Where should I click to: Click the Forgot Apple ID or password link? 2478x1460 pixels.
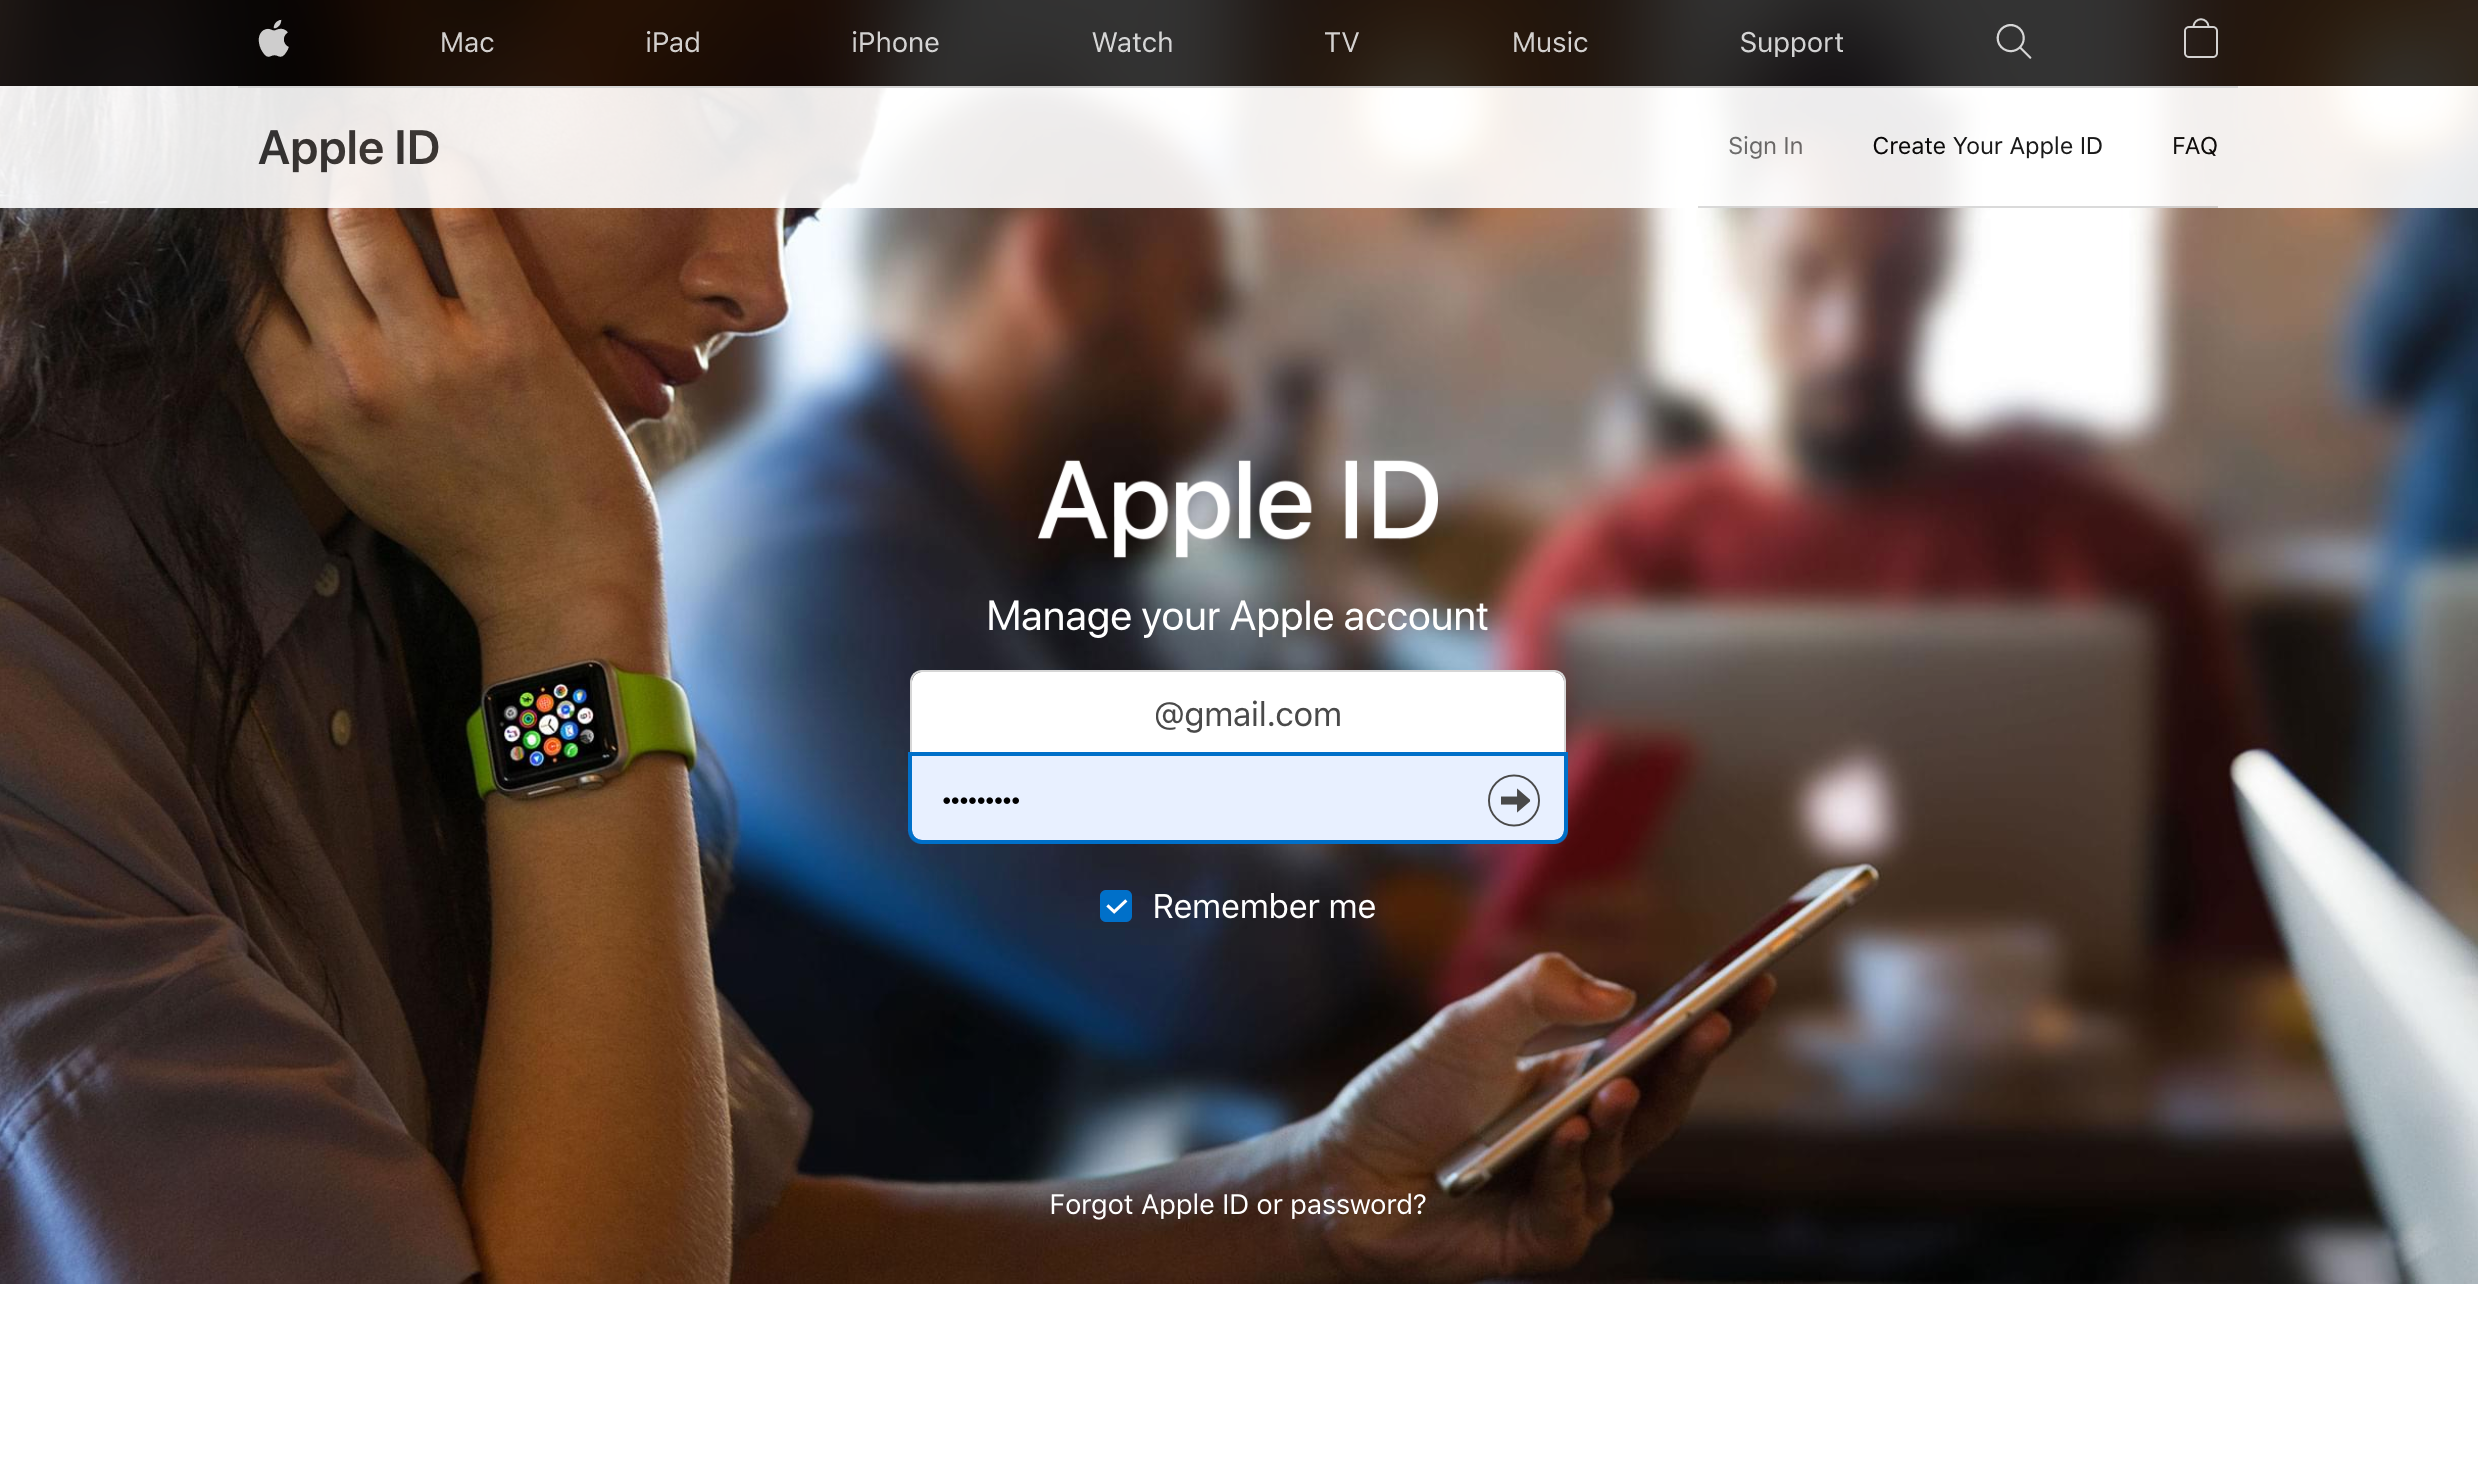point(1237,1204)
